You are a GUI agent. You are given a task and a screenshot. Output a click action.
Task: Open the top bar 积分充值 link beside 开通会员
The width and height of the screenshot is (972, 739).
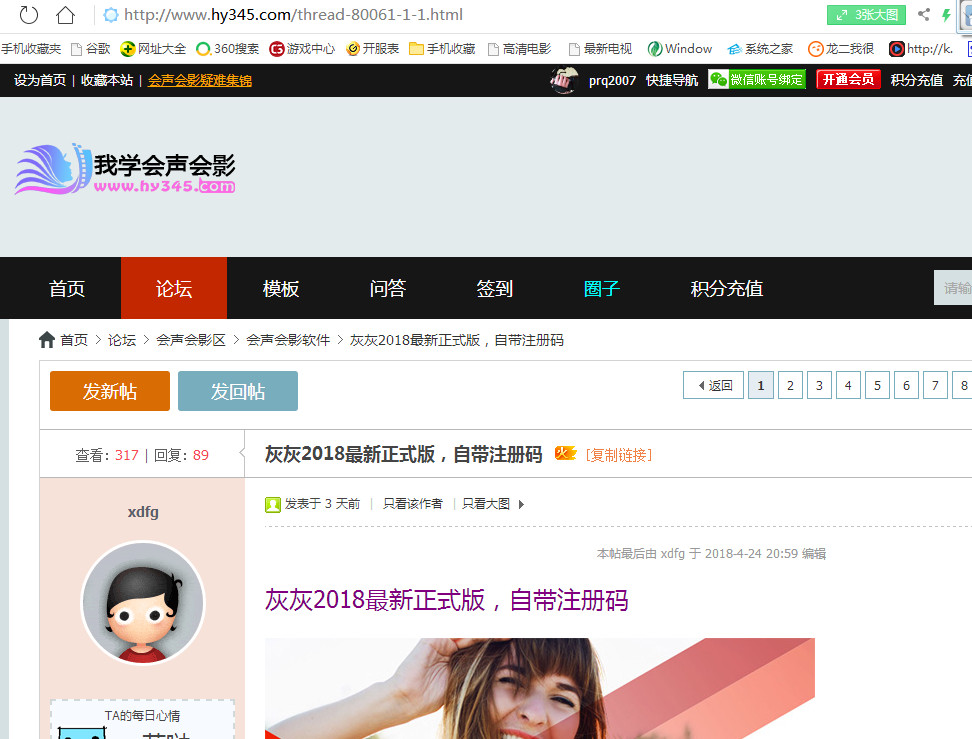917,81
